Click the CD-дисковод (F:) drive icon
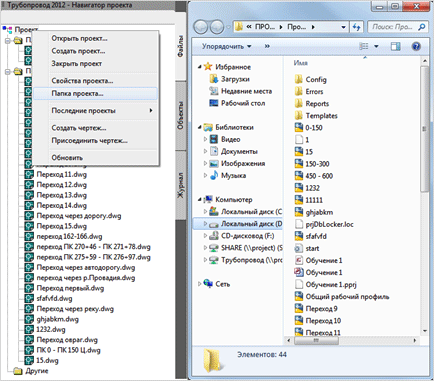 coord(214,236)
